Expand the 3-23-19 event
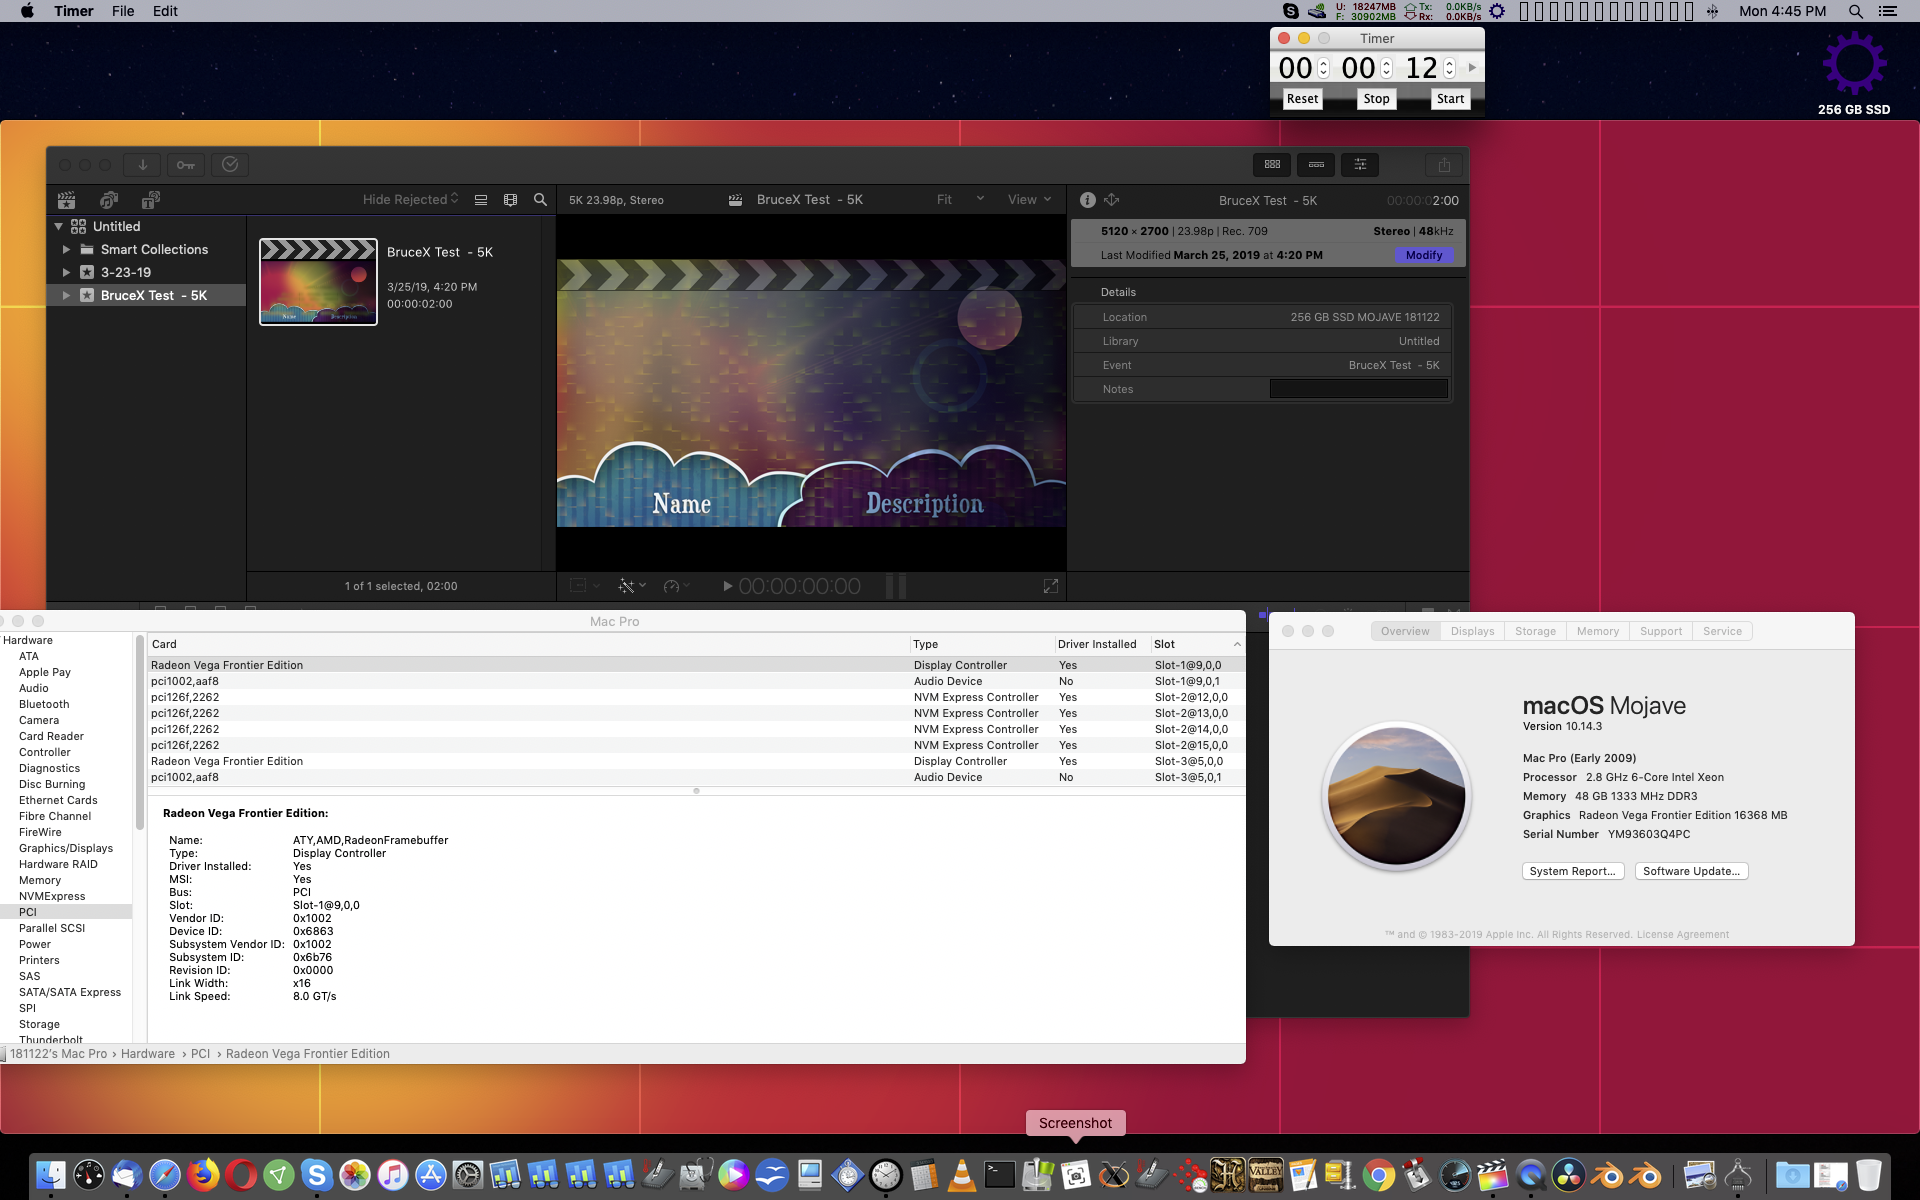Viewport: 1920px width, 1200px height. (66, 273)
